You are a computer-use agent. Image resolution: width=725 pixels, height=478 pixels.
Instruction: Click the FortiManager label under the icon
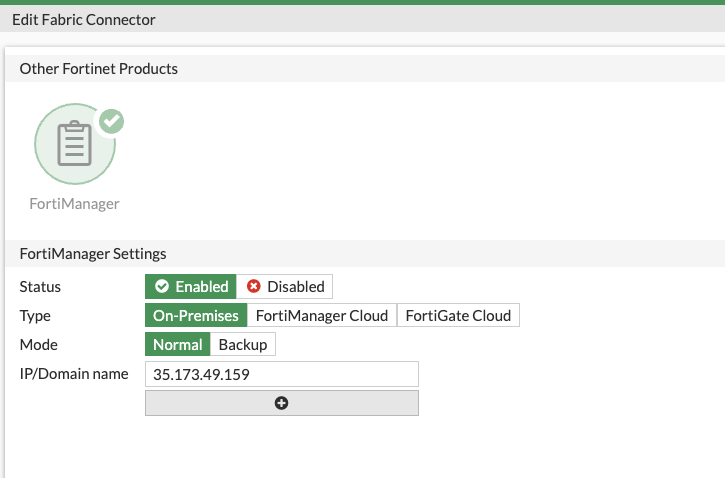coord(74,203)
